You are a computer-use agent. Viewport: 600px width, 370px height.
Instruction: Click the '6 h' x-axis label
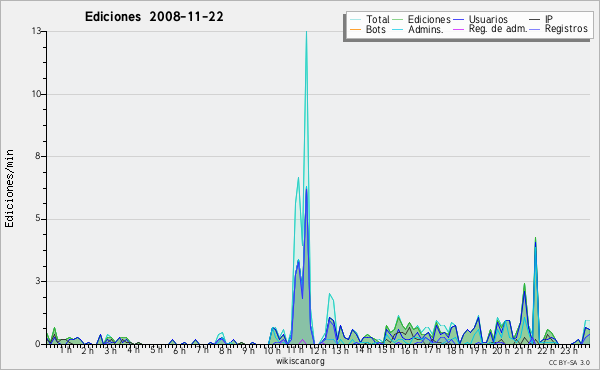(x=179, y=350)
